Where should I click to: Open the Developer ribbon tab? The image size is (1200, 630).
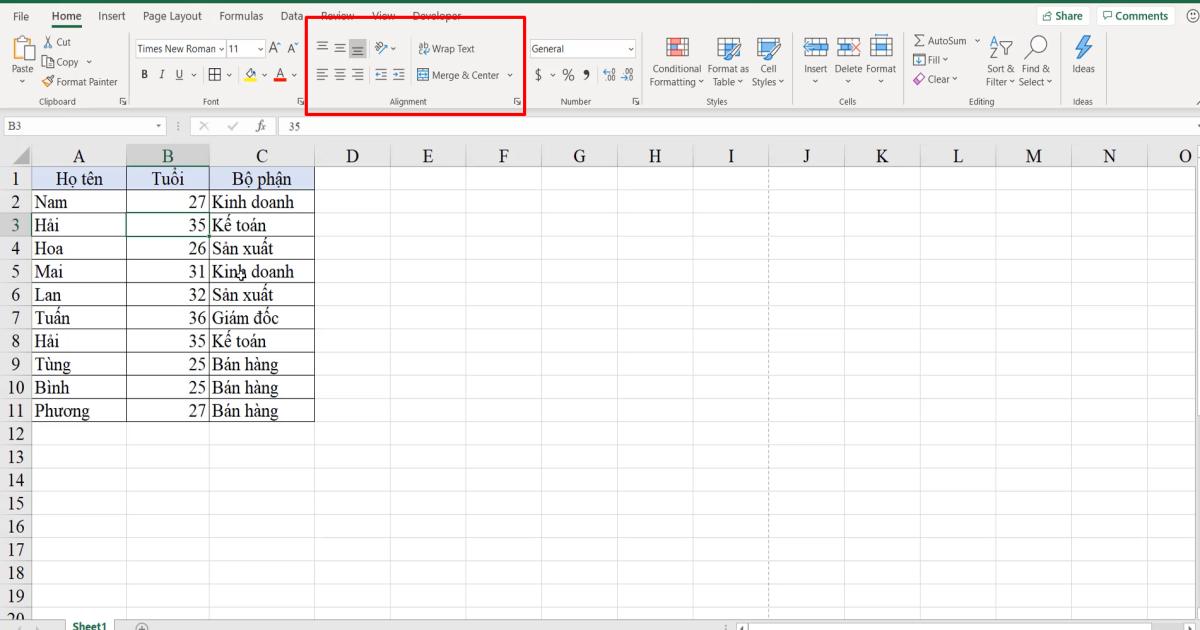click(x=437, y=16)
